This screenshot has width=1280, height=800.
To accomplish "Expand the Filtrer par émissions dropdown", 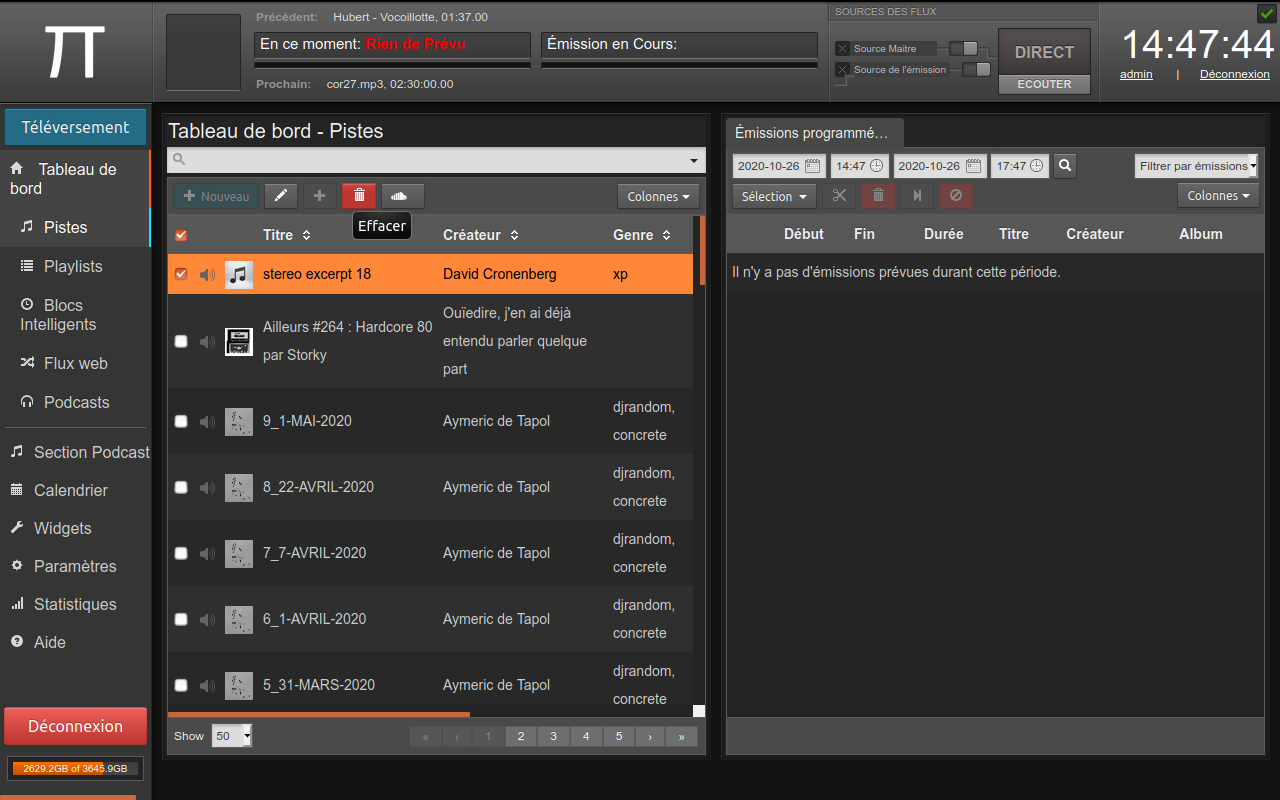I will click(1196, 166).
